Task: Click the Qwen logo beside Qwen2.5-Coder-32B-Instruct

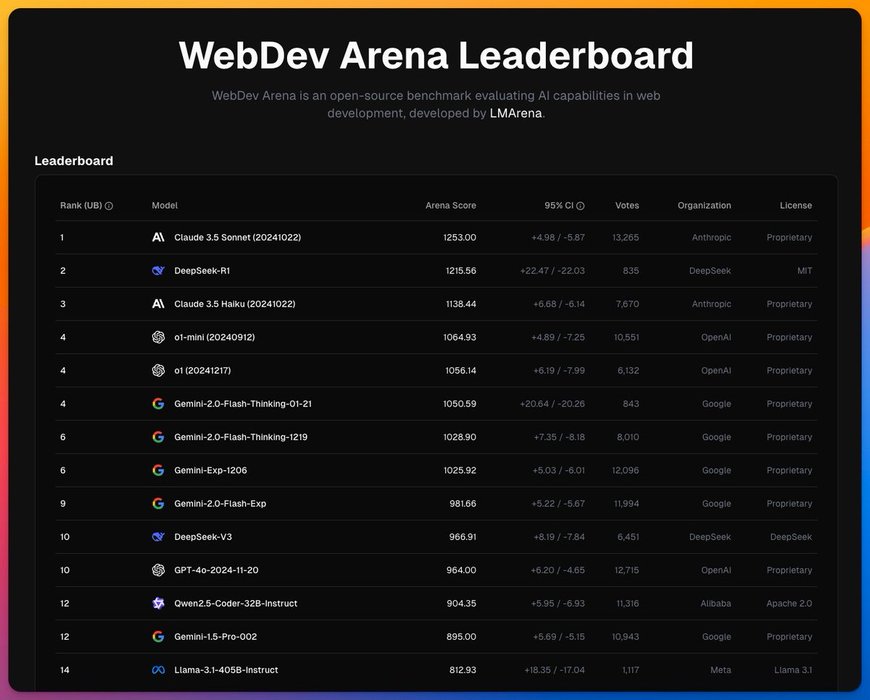Action: 158,603
